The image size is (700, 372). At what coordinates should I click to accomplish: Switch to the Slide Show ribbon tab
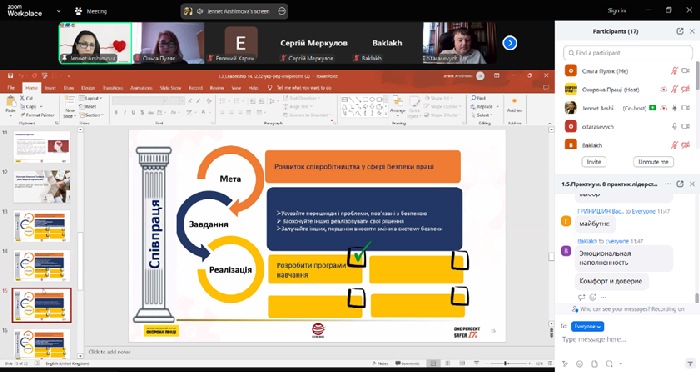point(171,88)
